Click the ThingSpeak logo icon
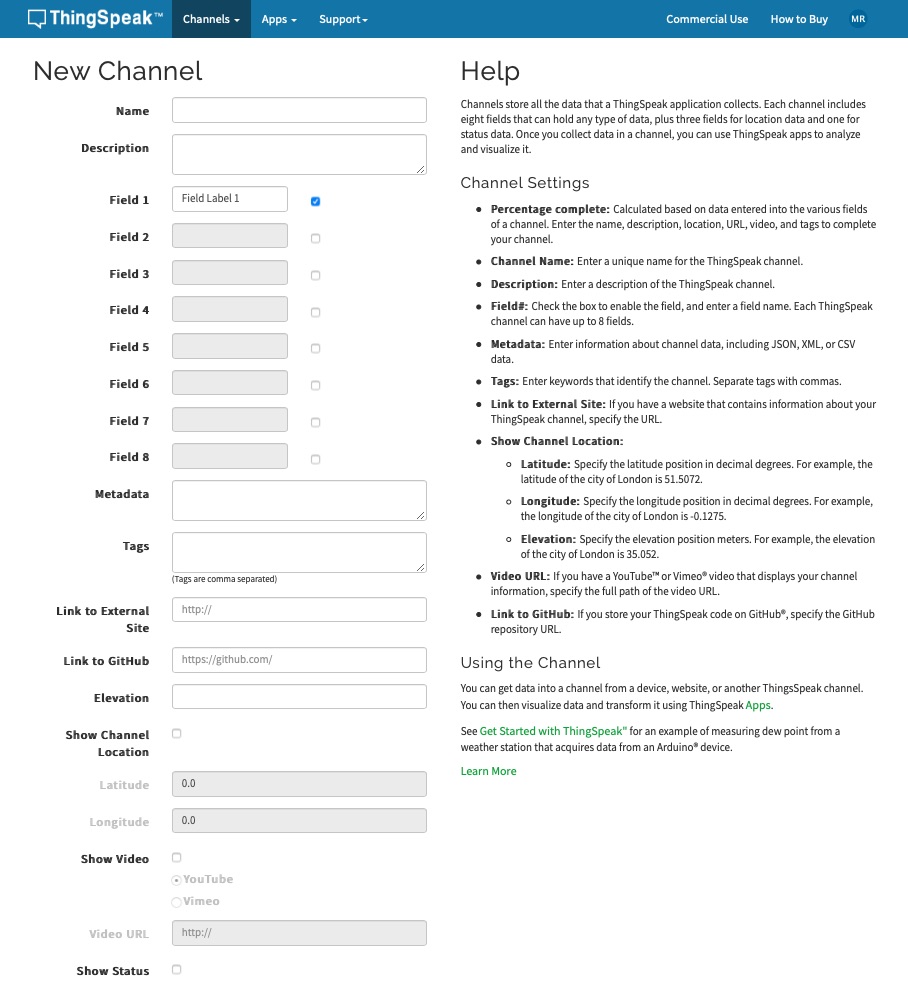Viewport: 908px width, 983px height. pyautogui.click(x=37, y=19)
